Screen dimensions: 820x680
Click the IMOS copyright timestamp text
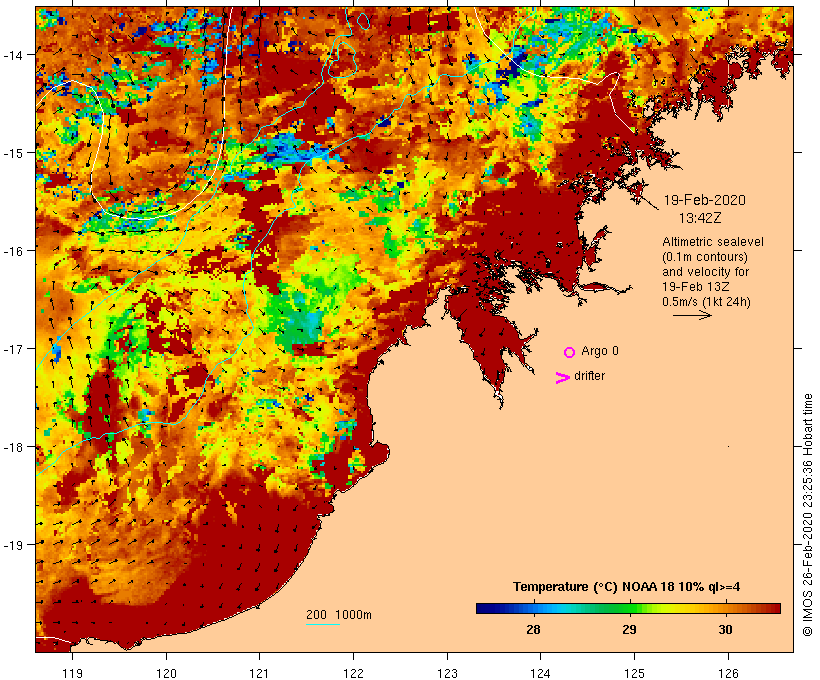[x=807, y=515]
